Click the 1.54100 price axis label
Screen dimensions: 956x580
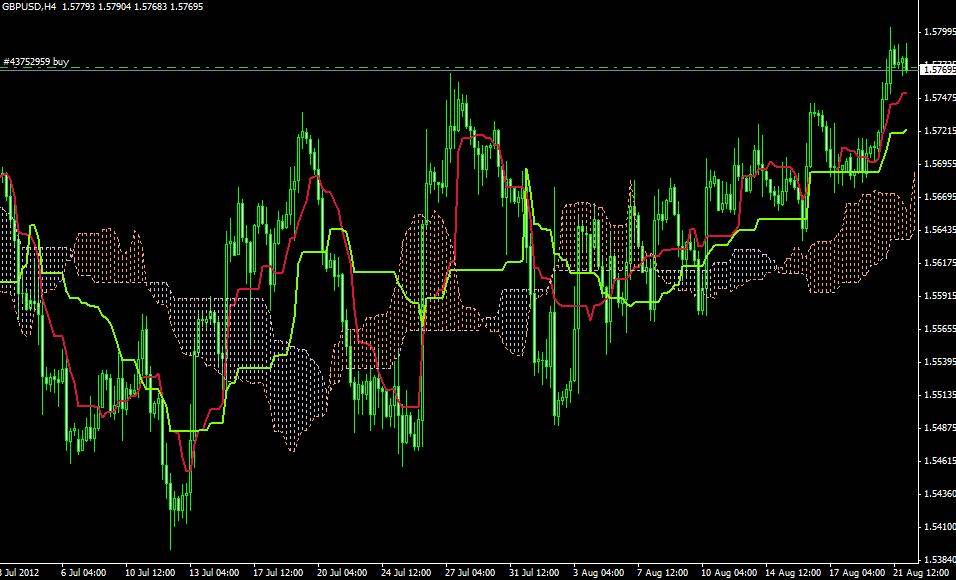[x=940, y=527]
